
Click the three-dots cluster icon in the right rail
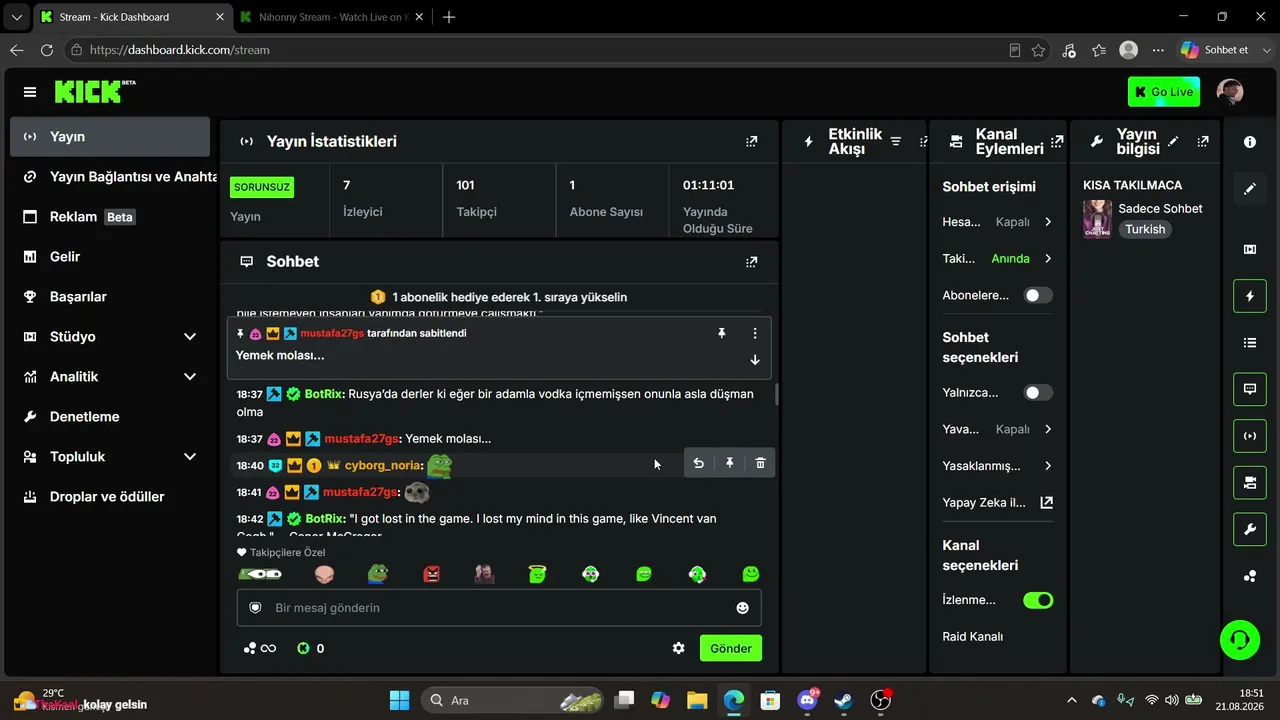pyautogui.click(x=1250, y=576)
